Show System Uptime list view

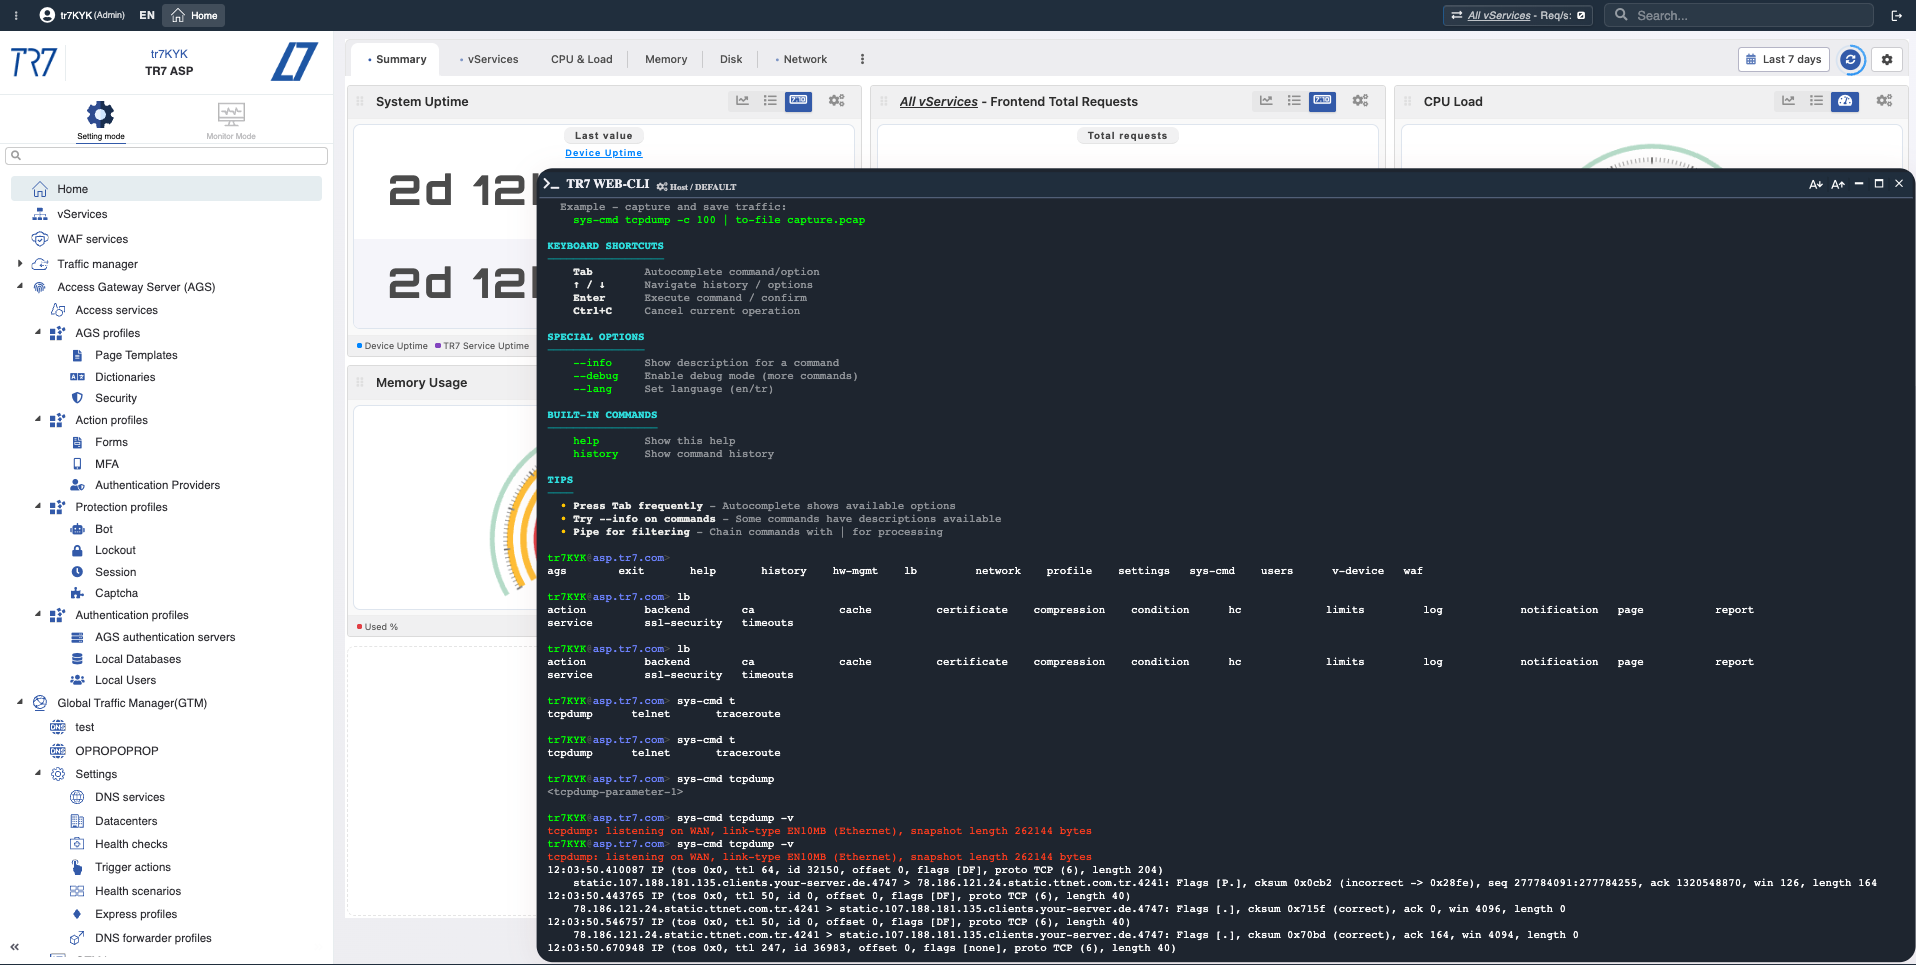[x=770, y=101]
